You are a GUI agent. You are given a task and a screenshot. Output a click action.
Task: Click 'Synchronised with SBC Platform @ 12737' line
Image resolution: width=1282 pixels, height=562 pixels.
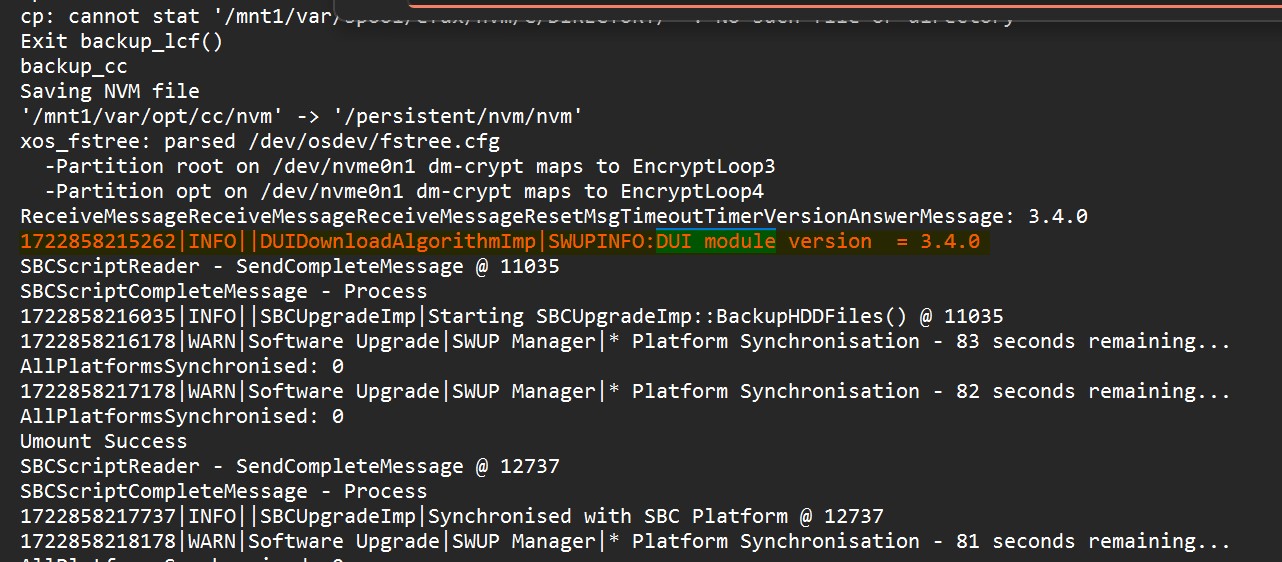[452, 516]
